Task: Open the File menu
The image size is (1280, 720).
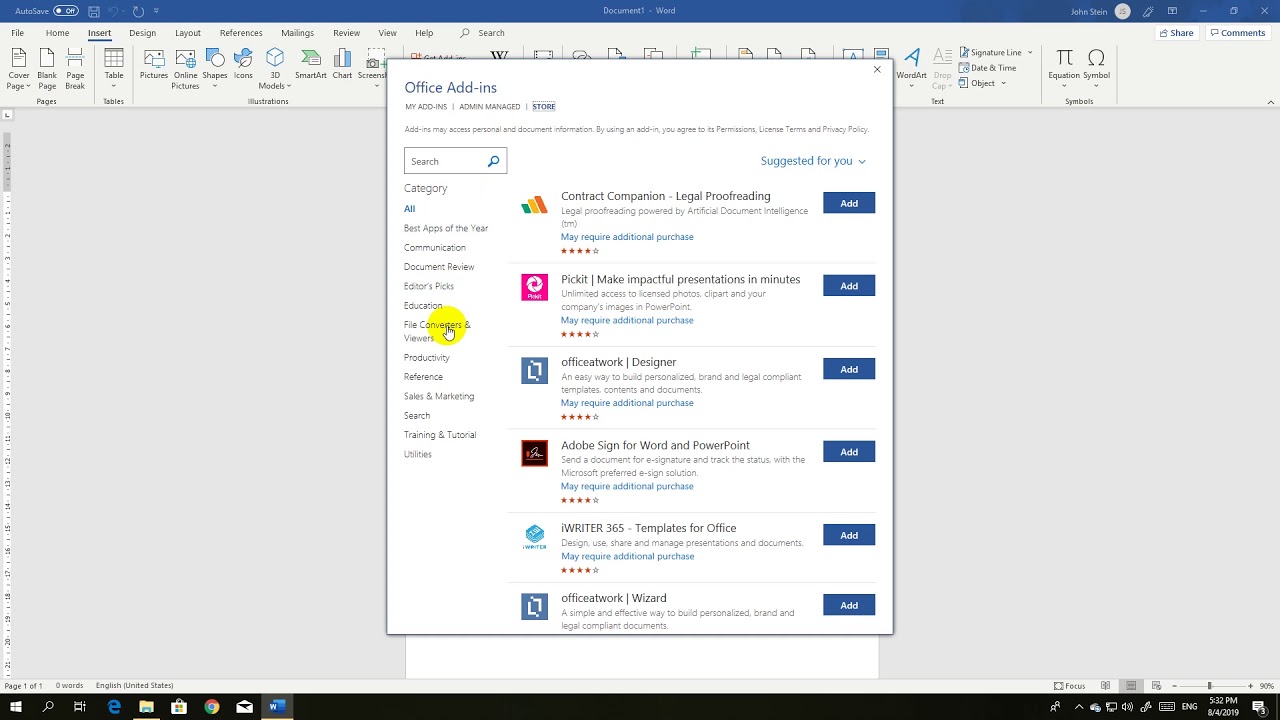Action: tap(18, 33)
